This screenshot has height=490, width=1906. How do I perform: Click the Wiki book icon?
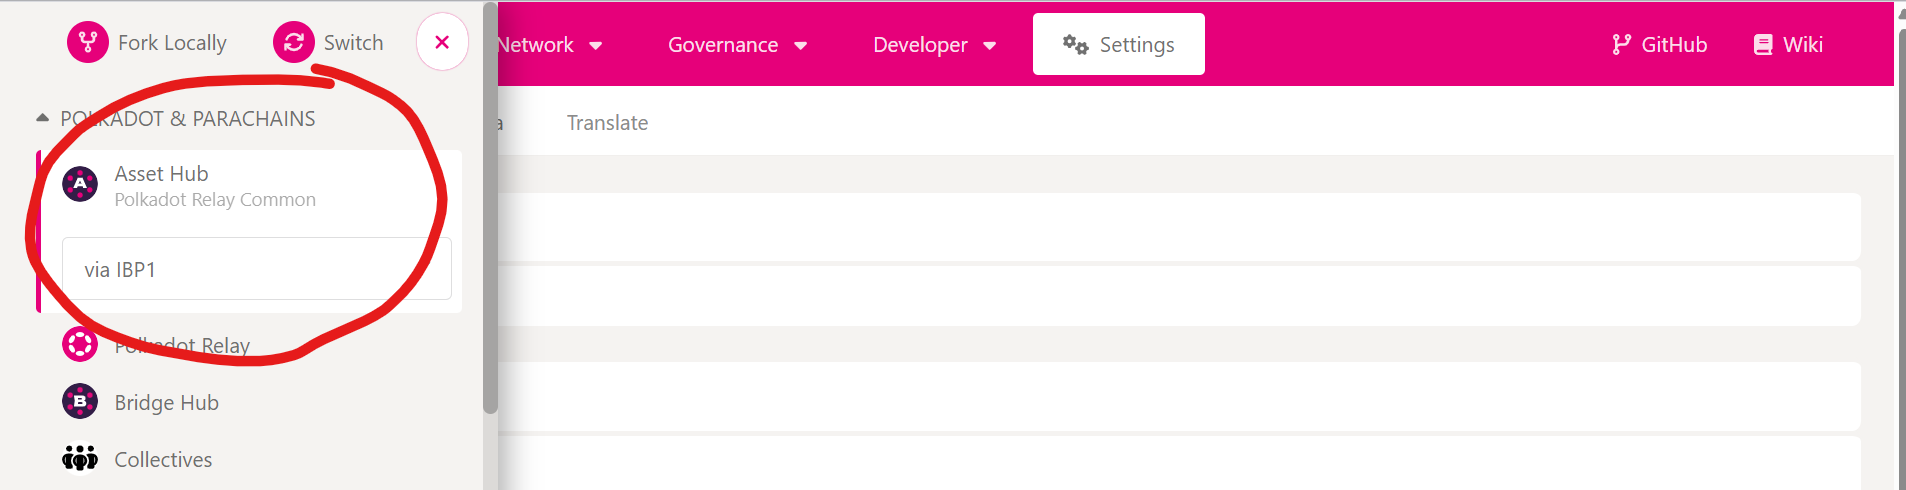point(1763,45)
